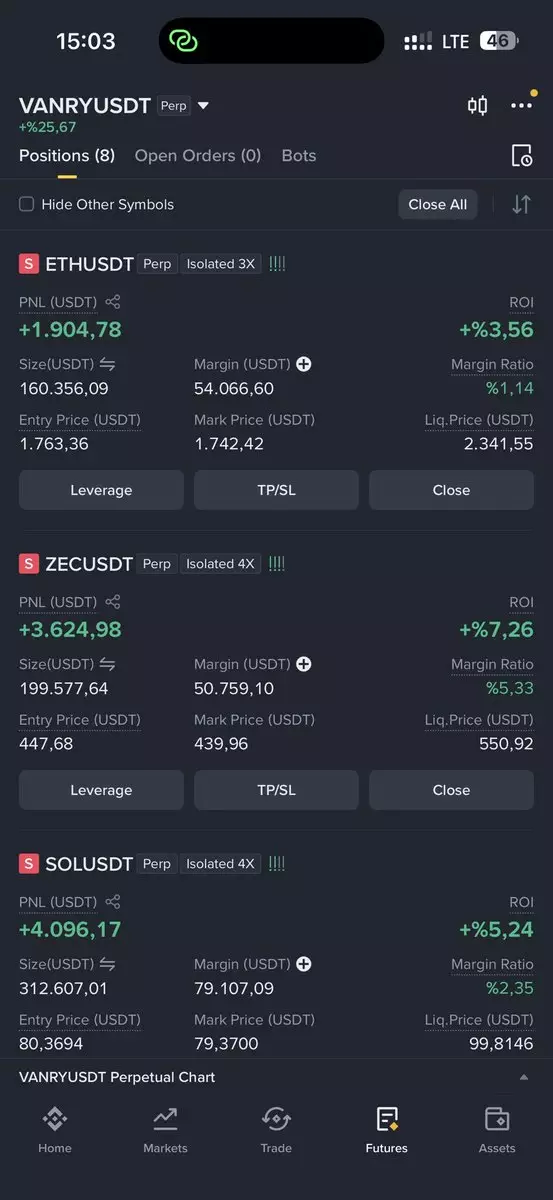Open the three-dot more options menu

[521, 105]
